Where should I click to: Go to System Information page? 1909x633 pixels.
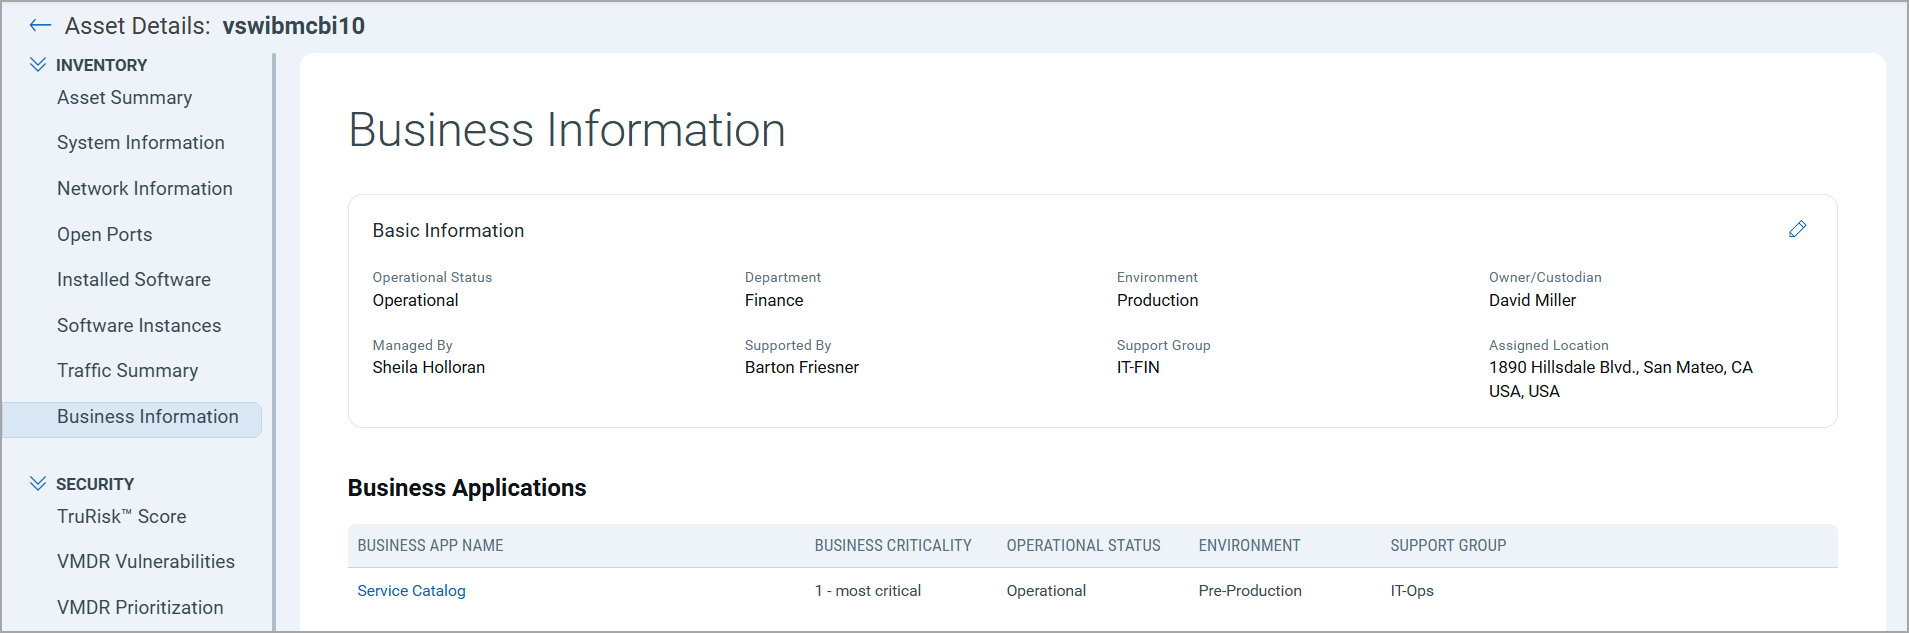(140, 143)
